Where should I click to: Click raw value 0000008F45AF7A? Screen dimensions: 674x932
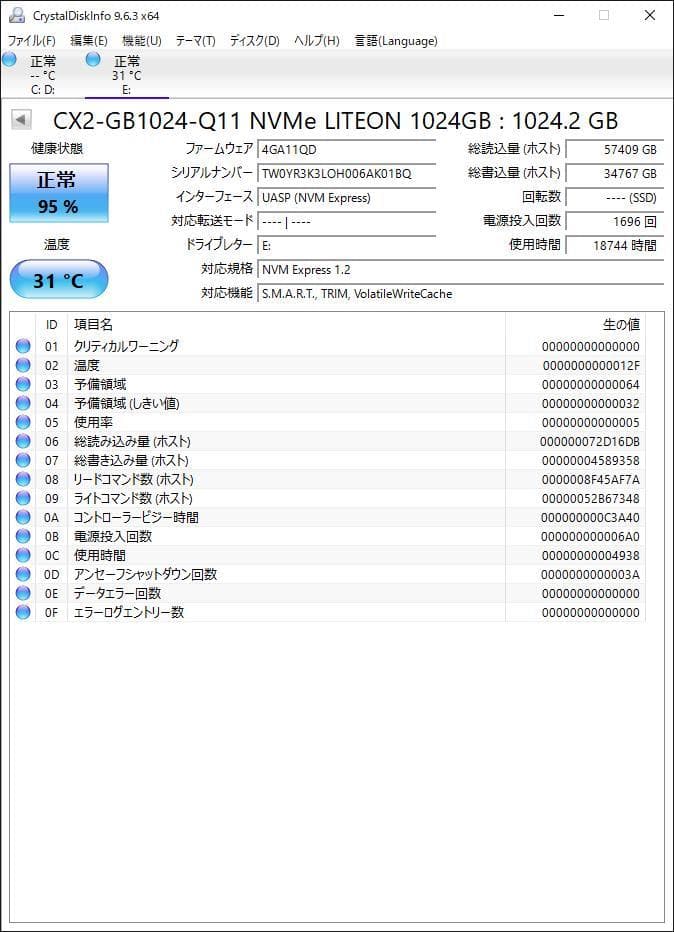click(590, 480)
